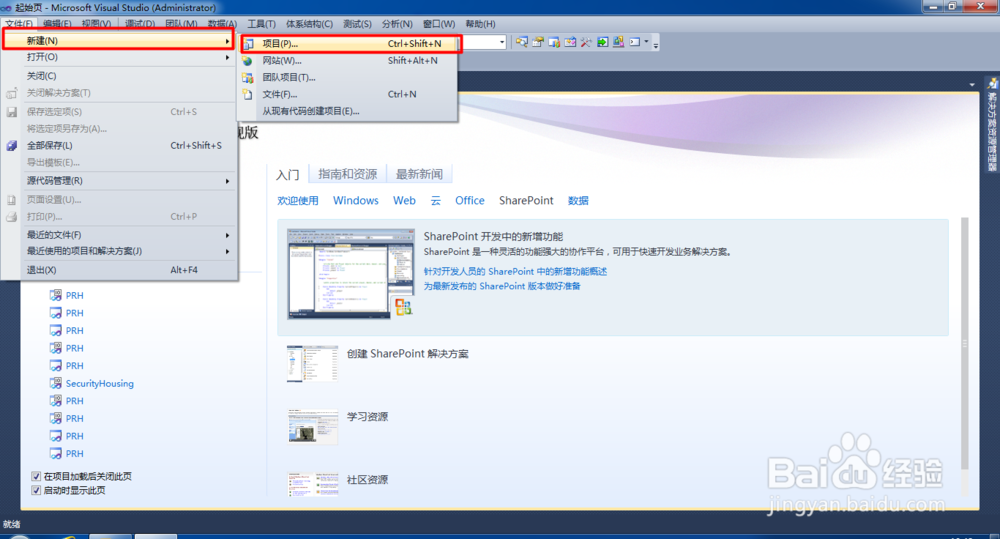Click the Windows category link
Viewport: 1000px width, 539px height.
pyautogui.click(x=356, y=200)
